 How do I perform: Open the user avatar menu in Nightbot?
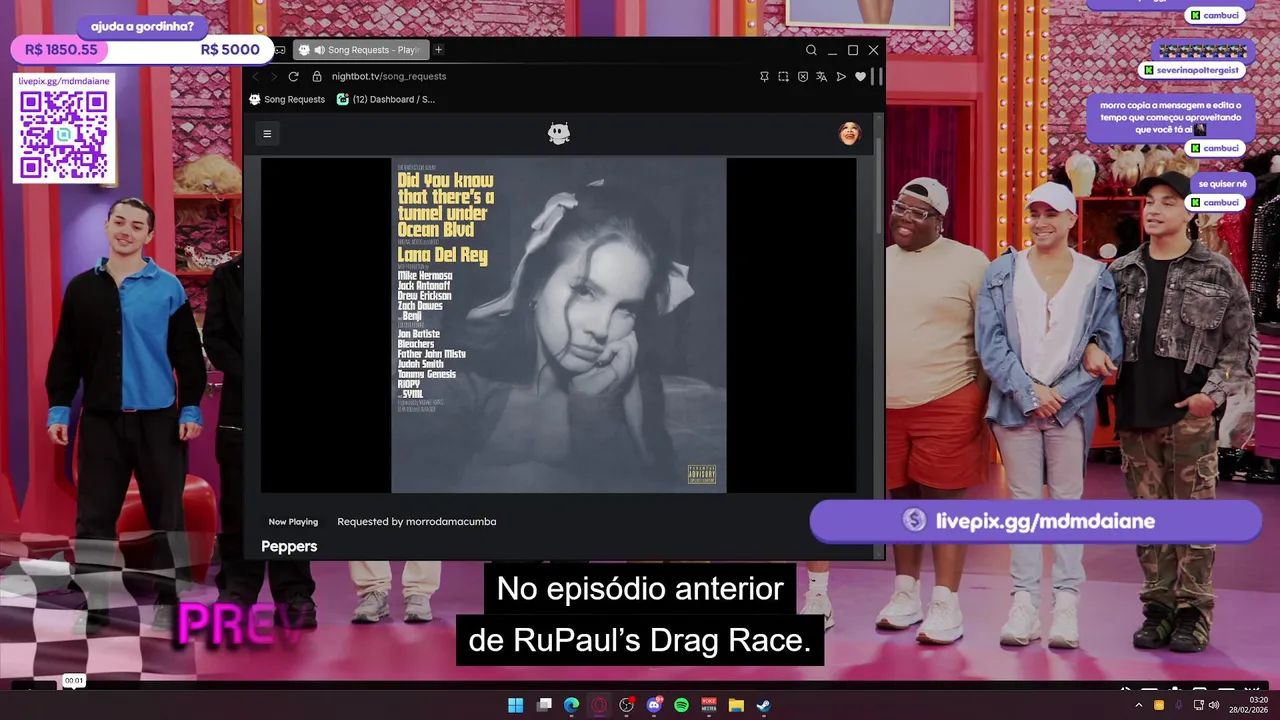coord(849,133)
